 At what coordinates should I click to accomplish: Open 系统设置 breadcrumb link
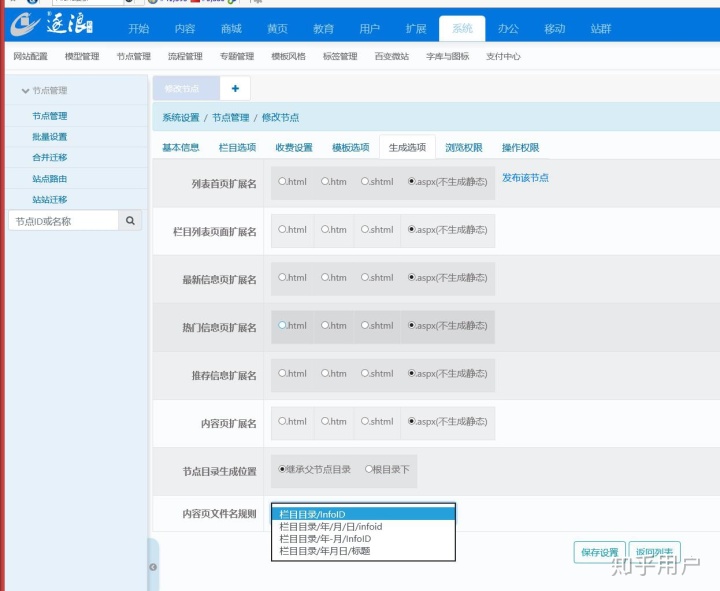[x=181, y=118]
